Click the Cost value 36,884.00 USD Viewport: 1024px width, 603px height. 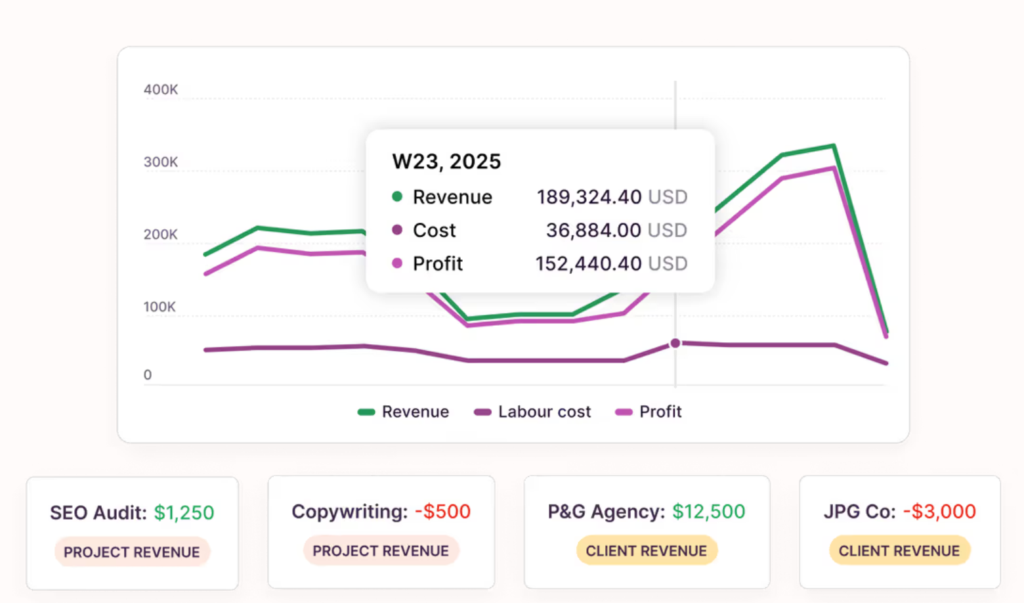616,230
